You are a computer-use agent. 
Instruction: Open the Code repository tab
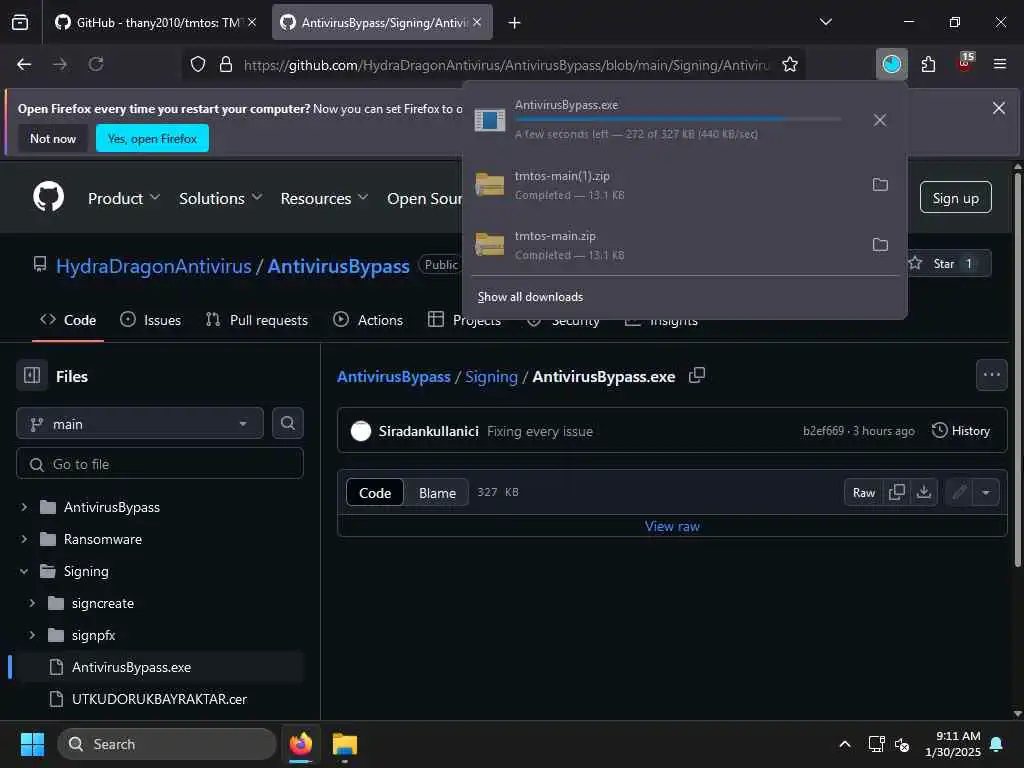pyautogui.click(x=68, y=320)
